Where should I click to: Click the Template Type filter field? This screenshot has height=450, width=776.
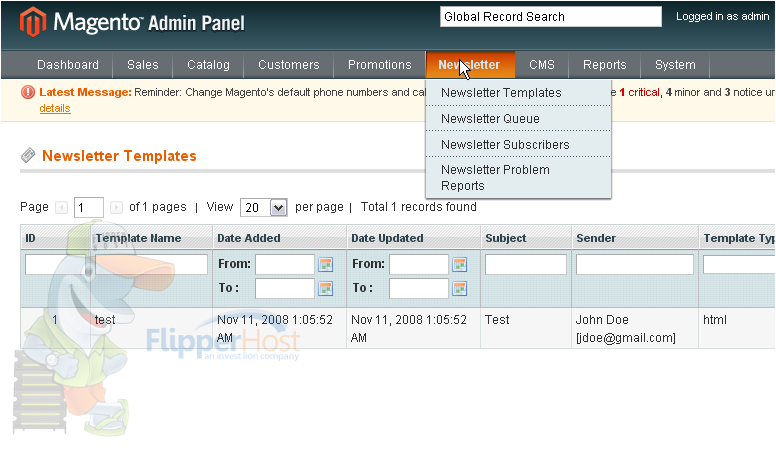[x=739, y=264]
